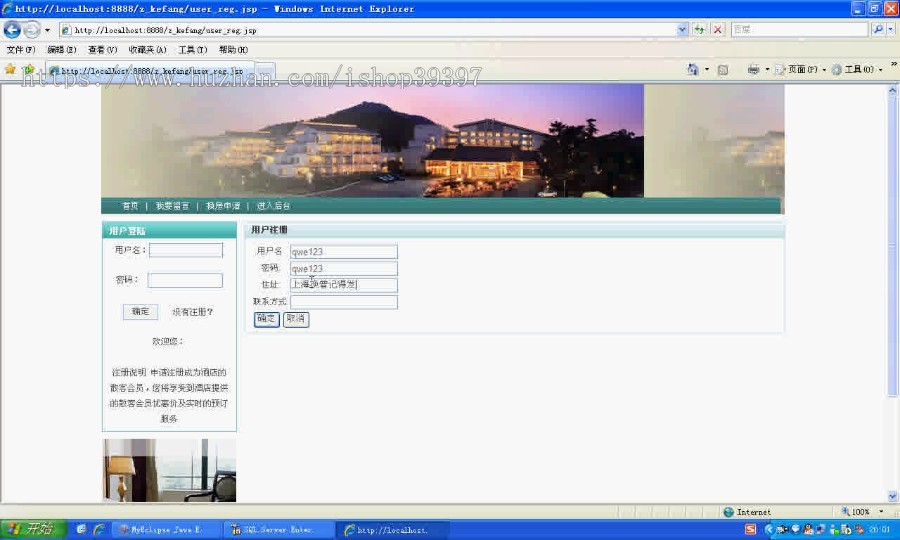This screenshot has height=540, width=900.
Task: Click the registration 密码 field
Action: [343, 268]
